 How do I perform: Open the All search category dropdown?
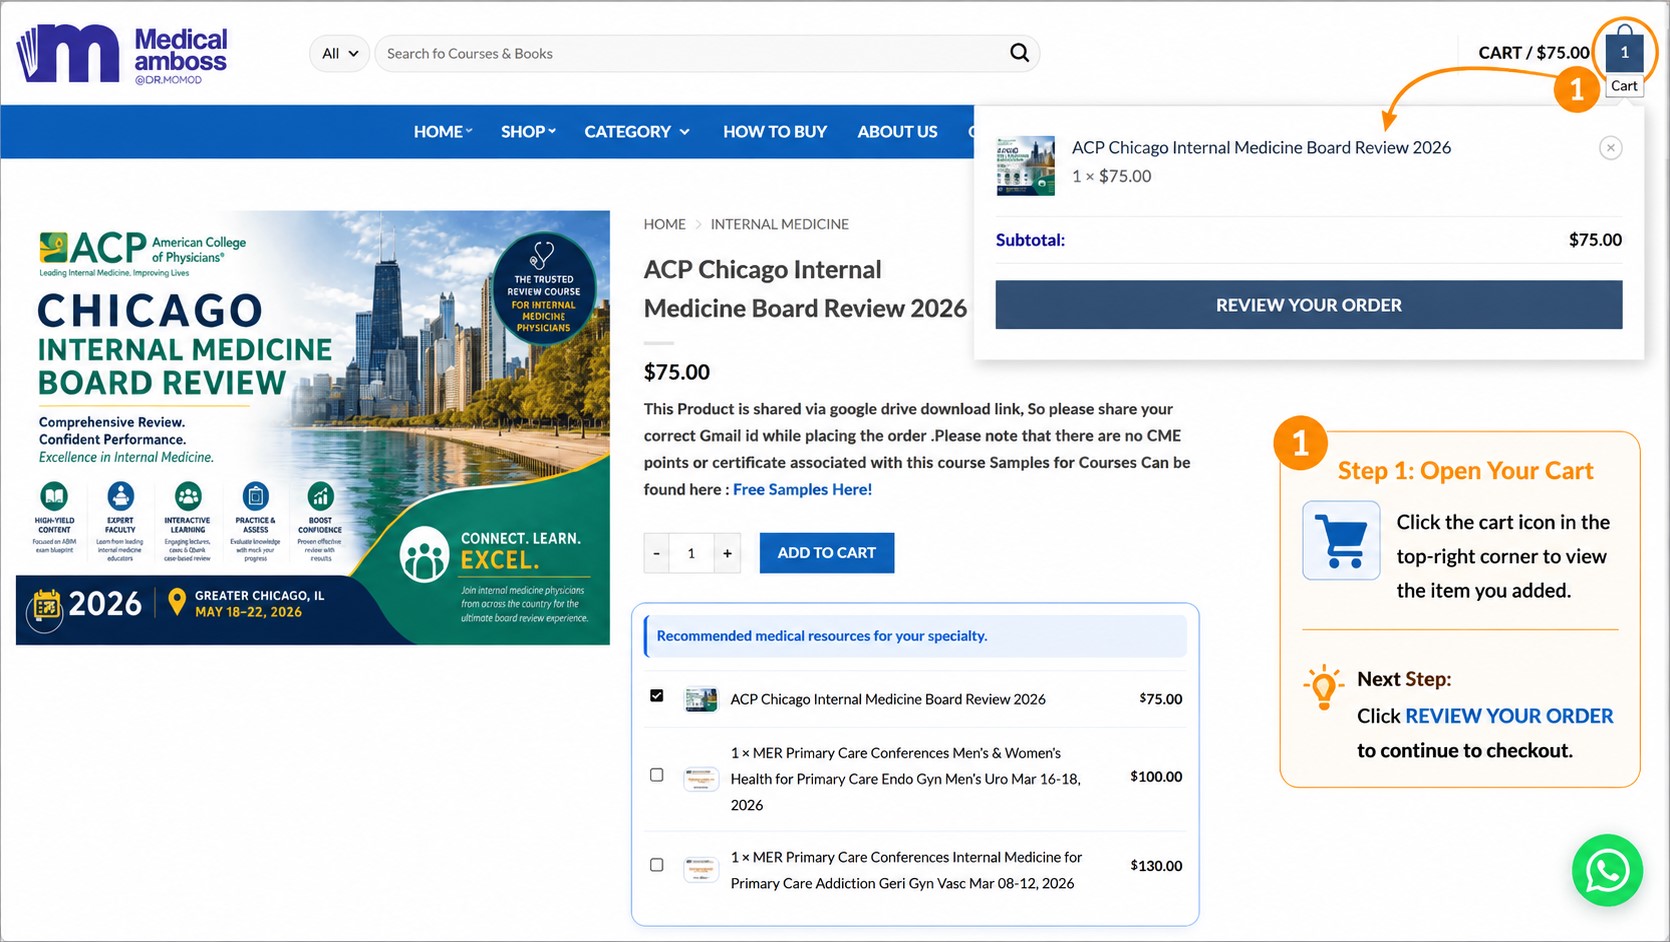(339, 53)
